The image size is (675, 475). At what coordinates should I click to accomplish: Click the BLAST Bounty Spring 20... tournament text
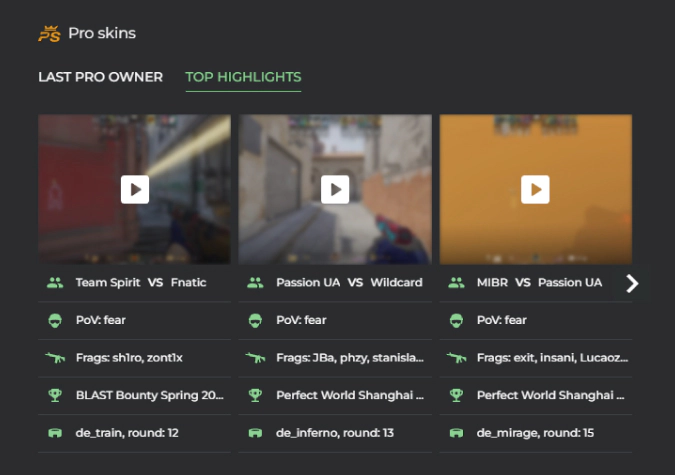point(150,395)
